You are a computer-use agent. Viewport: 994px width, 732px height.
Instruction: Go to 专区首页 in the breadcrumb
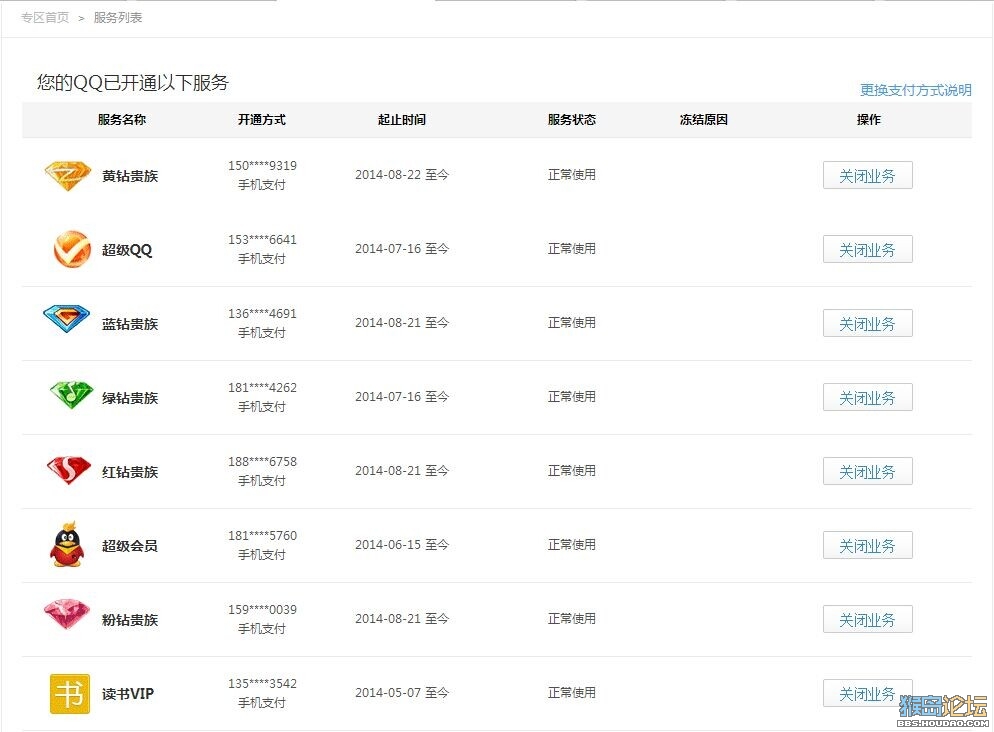coord(45,18)
